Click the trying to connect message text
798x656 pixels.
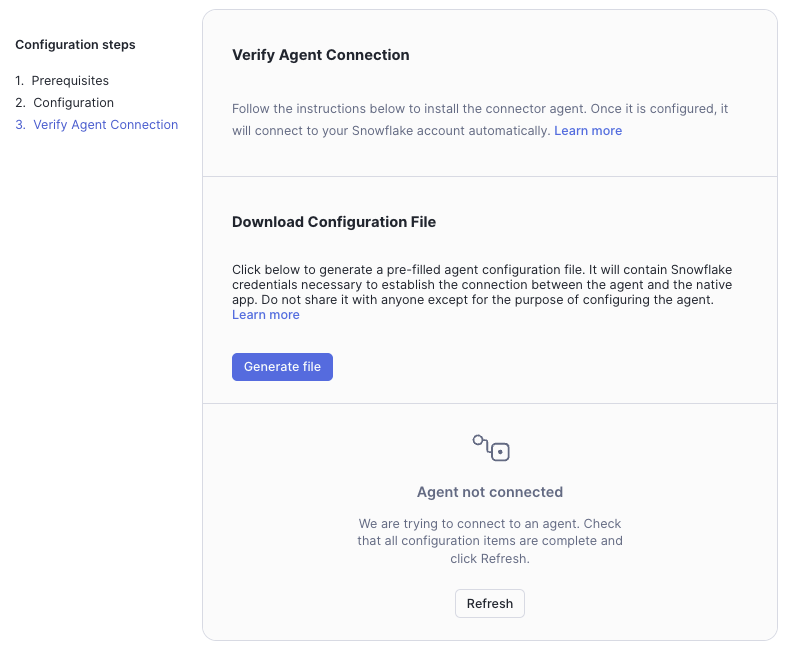point(490,541)
